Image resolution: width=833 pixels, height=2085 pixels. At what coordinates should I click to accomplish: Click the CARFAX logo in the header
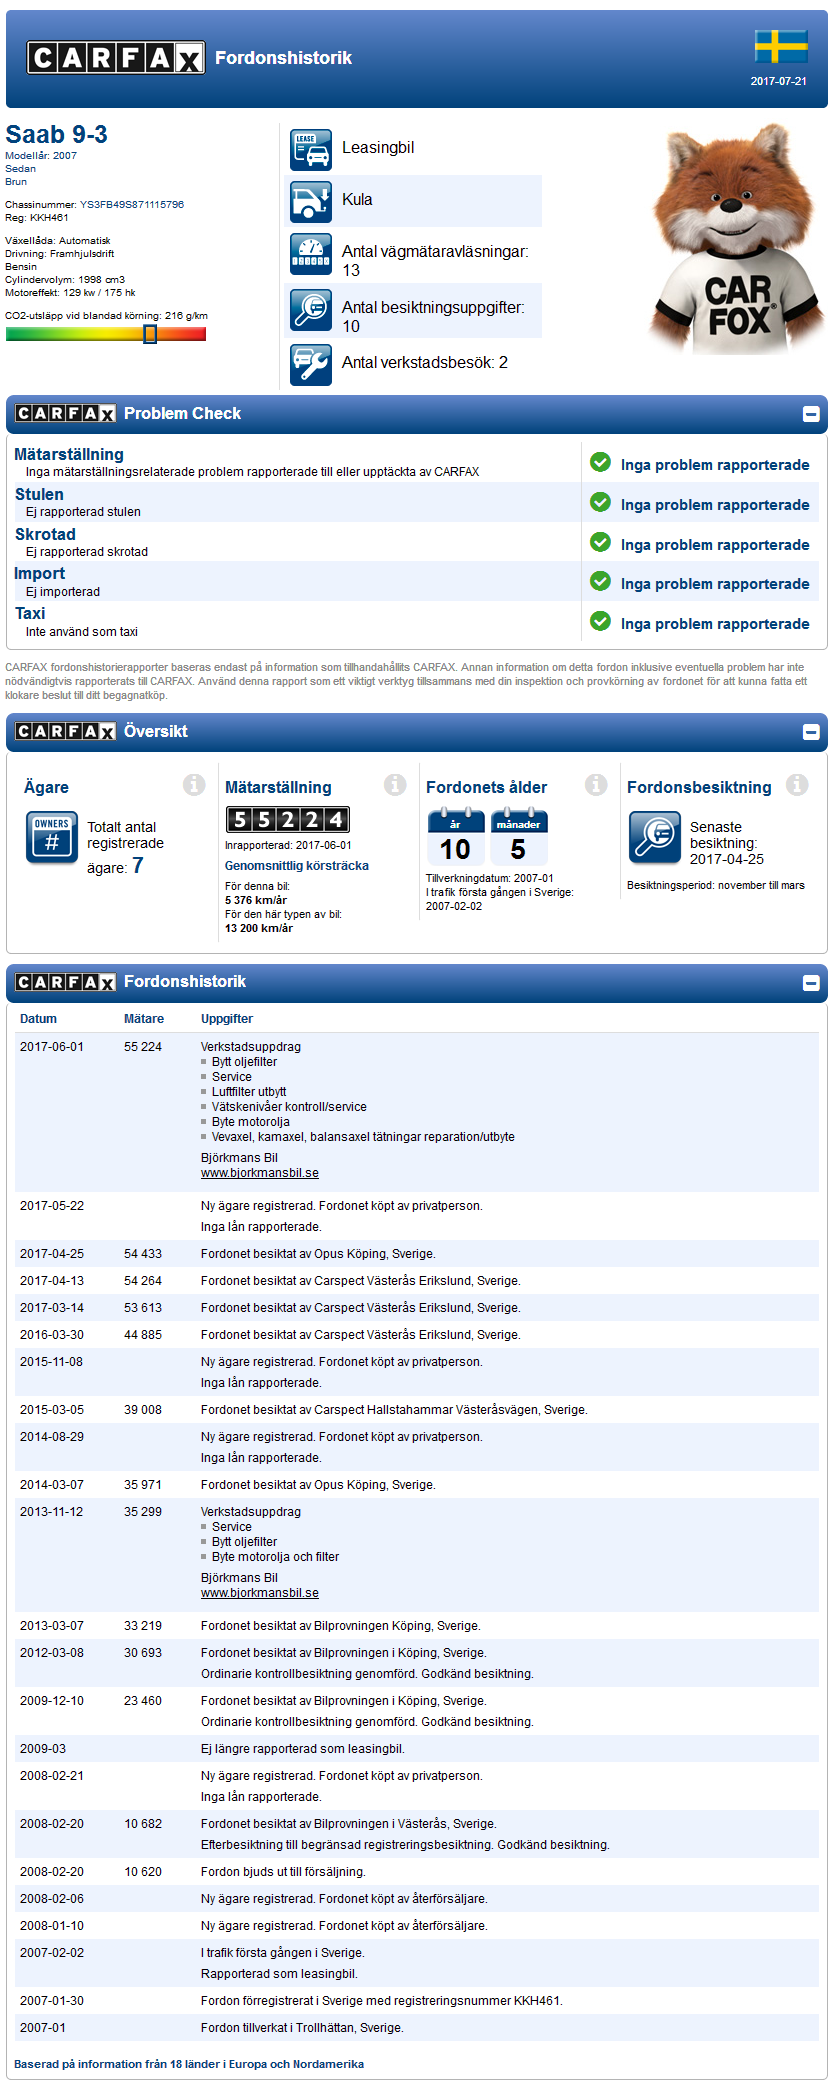click(x=115, y=58)
